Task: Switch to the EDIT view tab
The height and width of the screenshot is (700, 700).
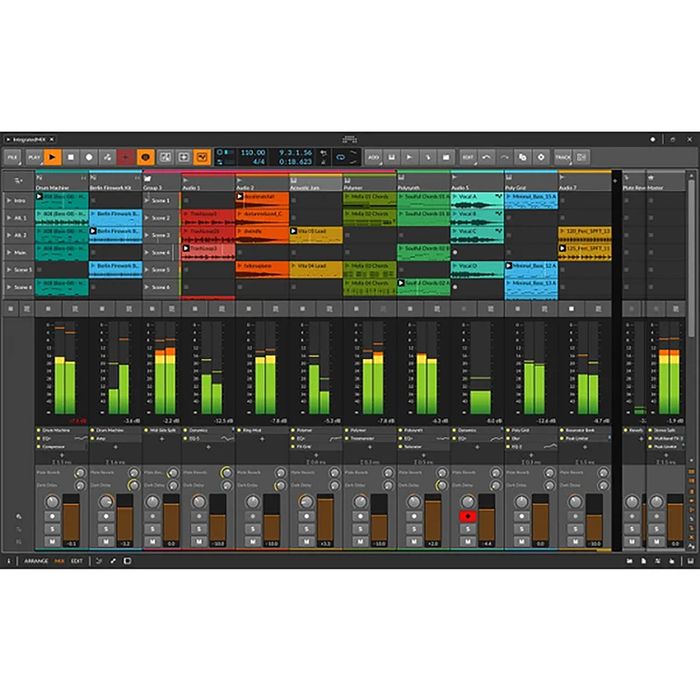Action: tap(76, 561)
